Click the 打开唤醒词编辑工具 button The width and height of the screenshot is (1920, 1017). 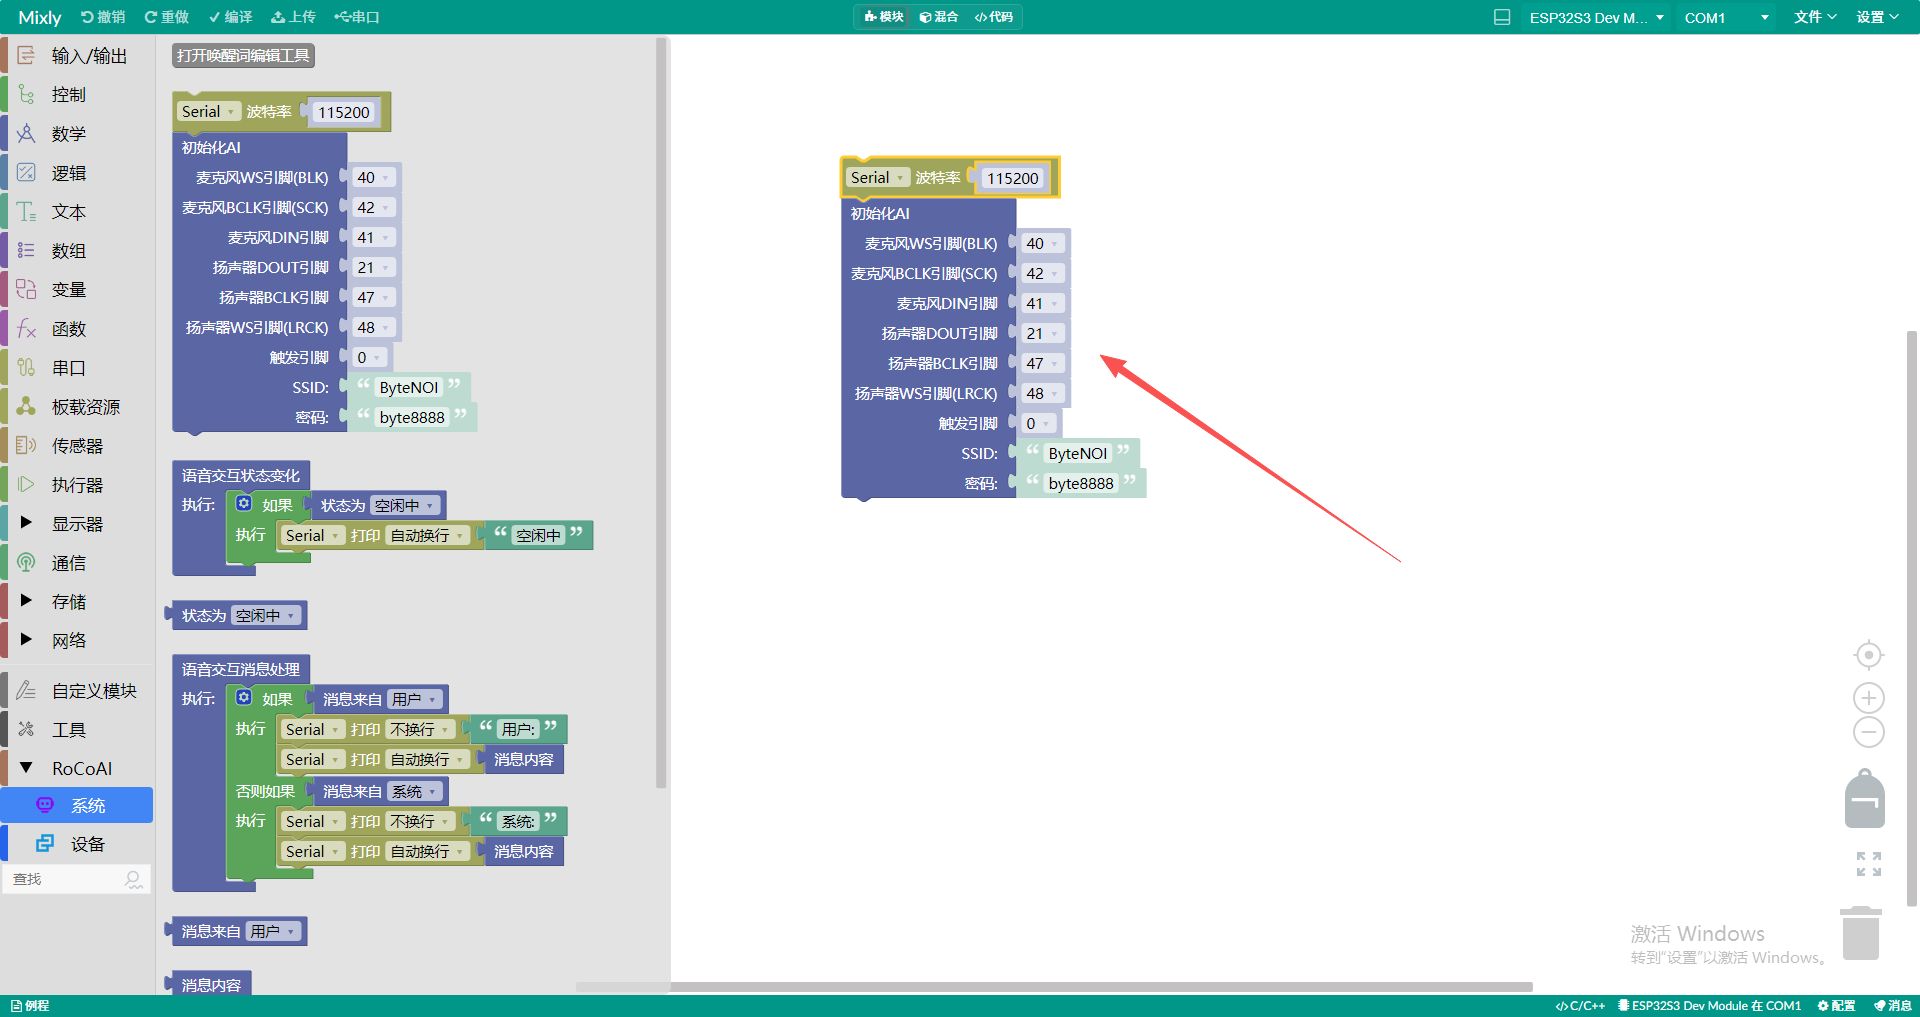243,56
